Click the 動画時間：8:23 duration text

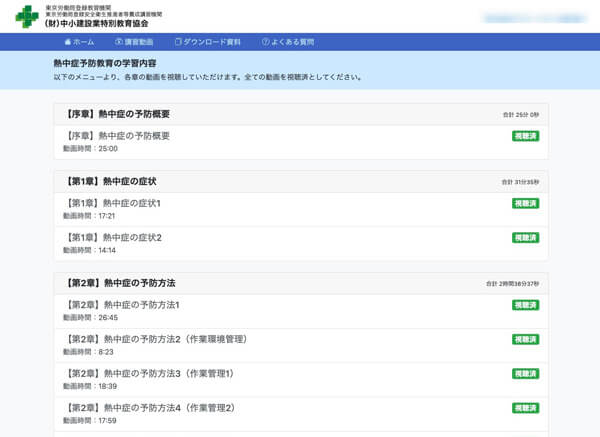88,352
